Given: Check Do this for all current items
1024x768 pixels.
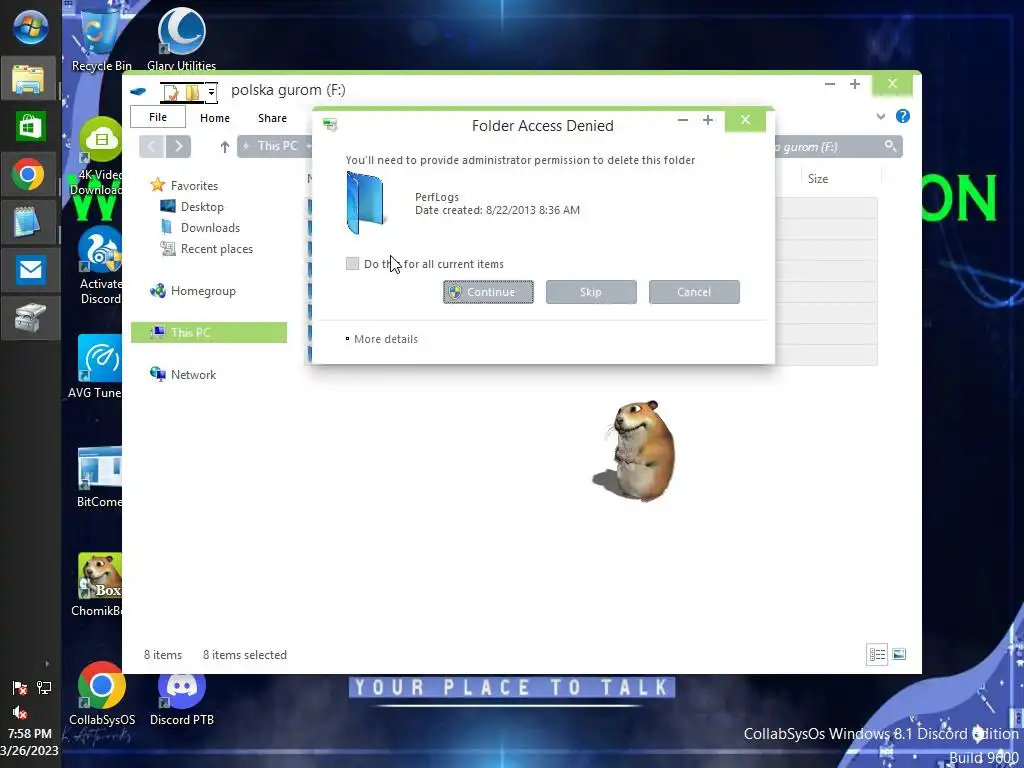Looking at the screenshot, I should [x=352, y=264].
